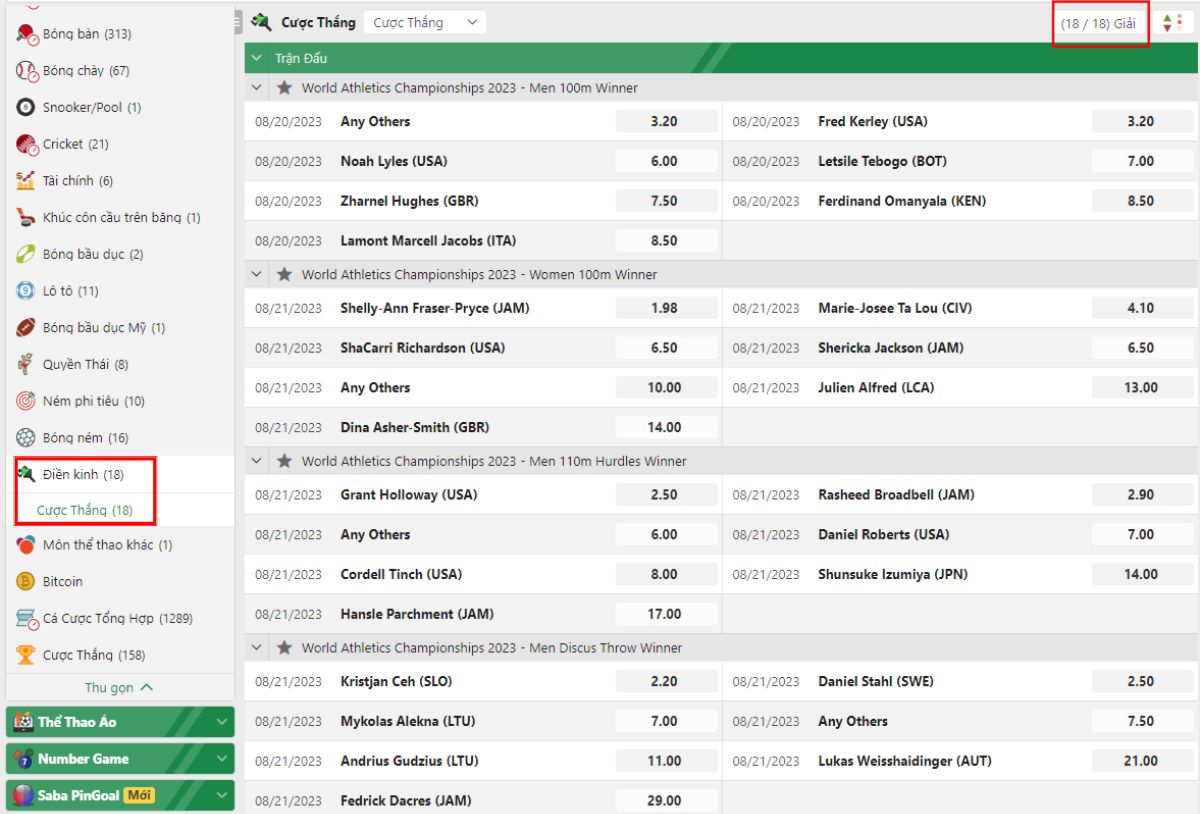Select Điền kinh (18) in sidebar
The image size is (1200, 814).
(82, 474)
